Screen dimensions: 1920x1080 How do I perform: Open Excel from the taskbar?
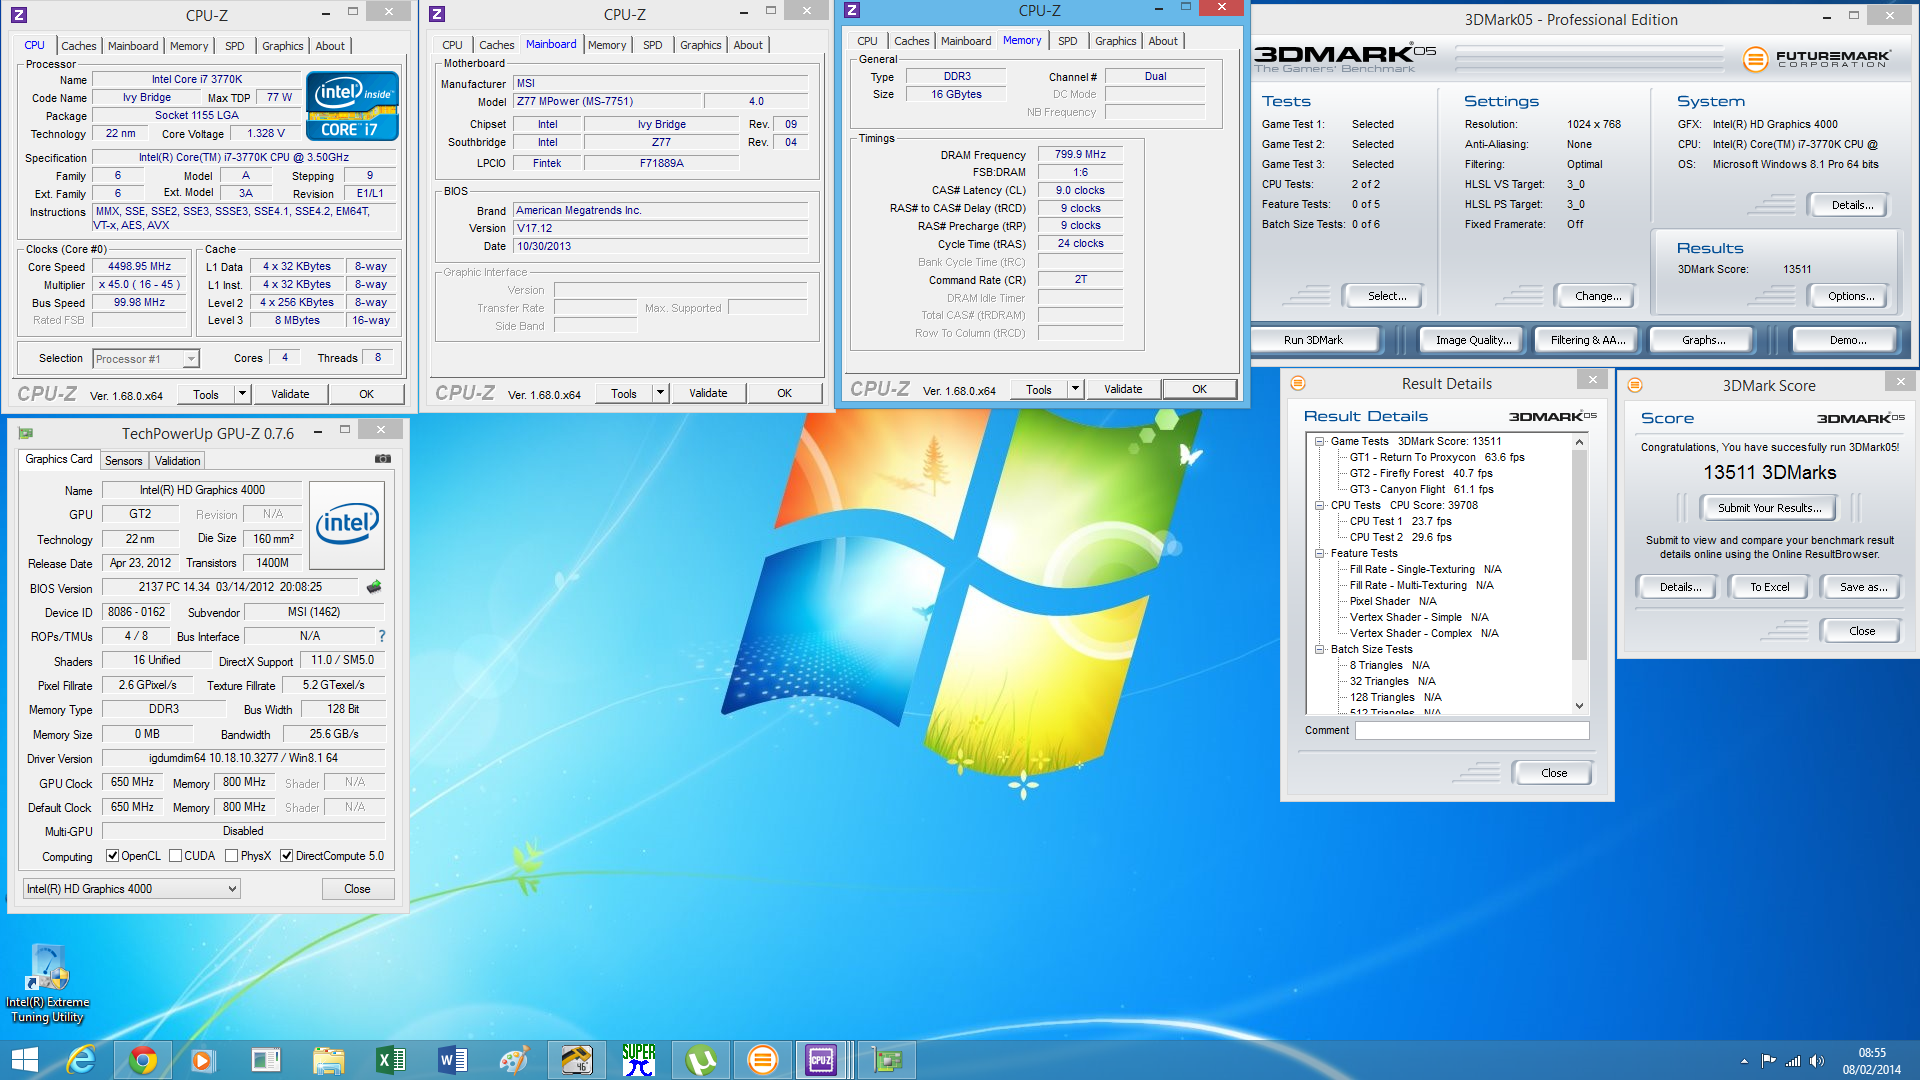[390, 1060]
